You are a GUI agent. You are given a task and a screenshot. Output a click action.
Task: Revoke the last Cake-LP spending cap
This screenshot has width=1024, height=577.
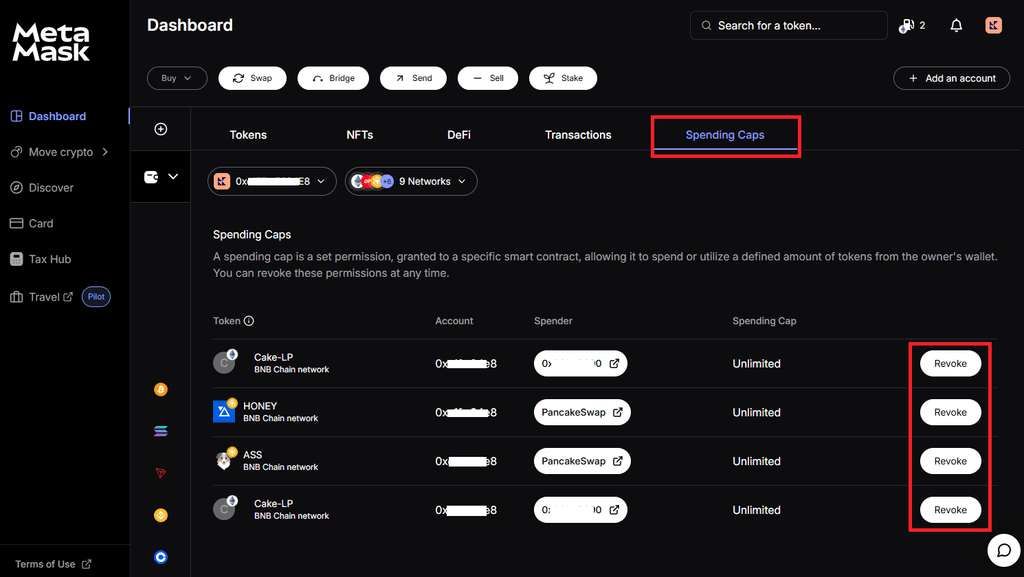point(950,510)
